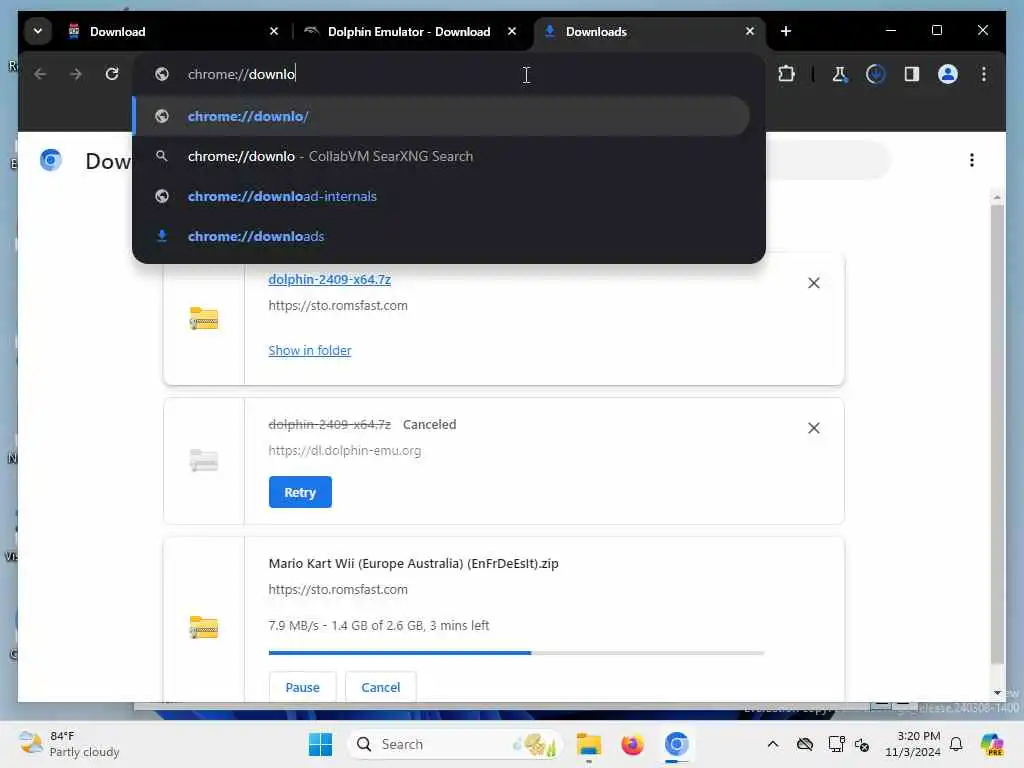Retry the canceled dolphin download

(x=300, y=492)
